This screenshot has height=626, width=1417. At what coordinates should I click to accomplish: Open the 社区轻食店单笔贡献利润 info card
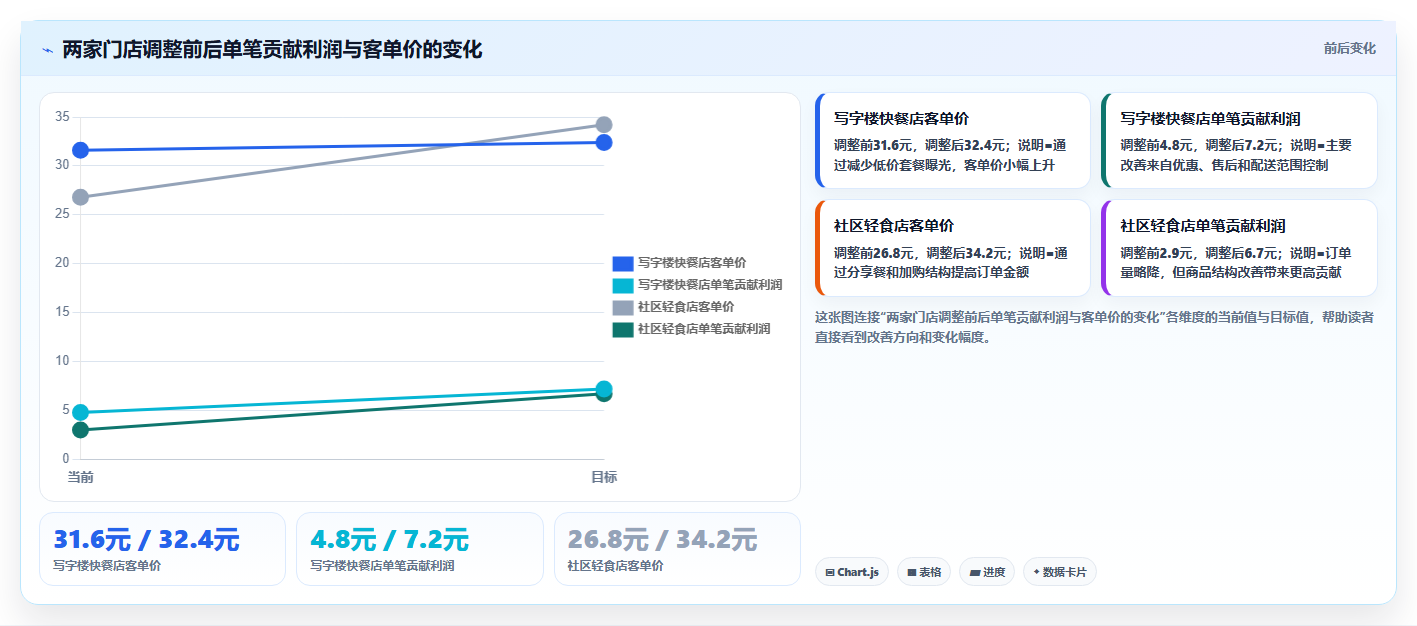click(1239, 248)
